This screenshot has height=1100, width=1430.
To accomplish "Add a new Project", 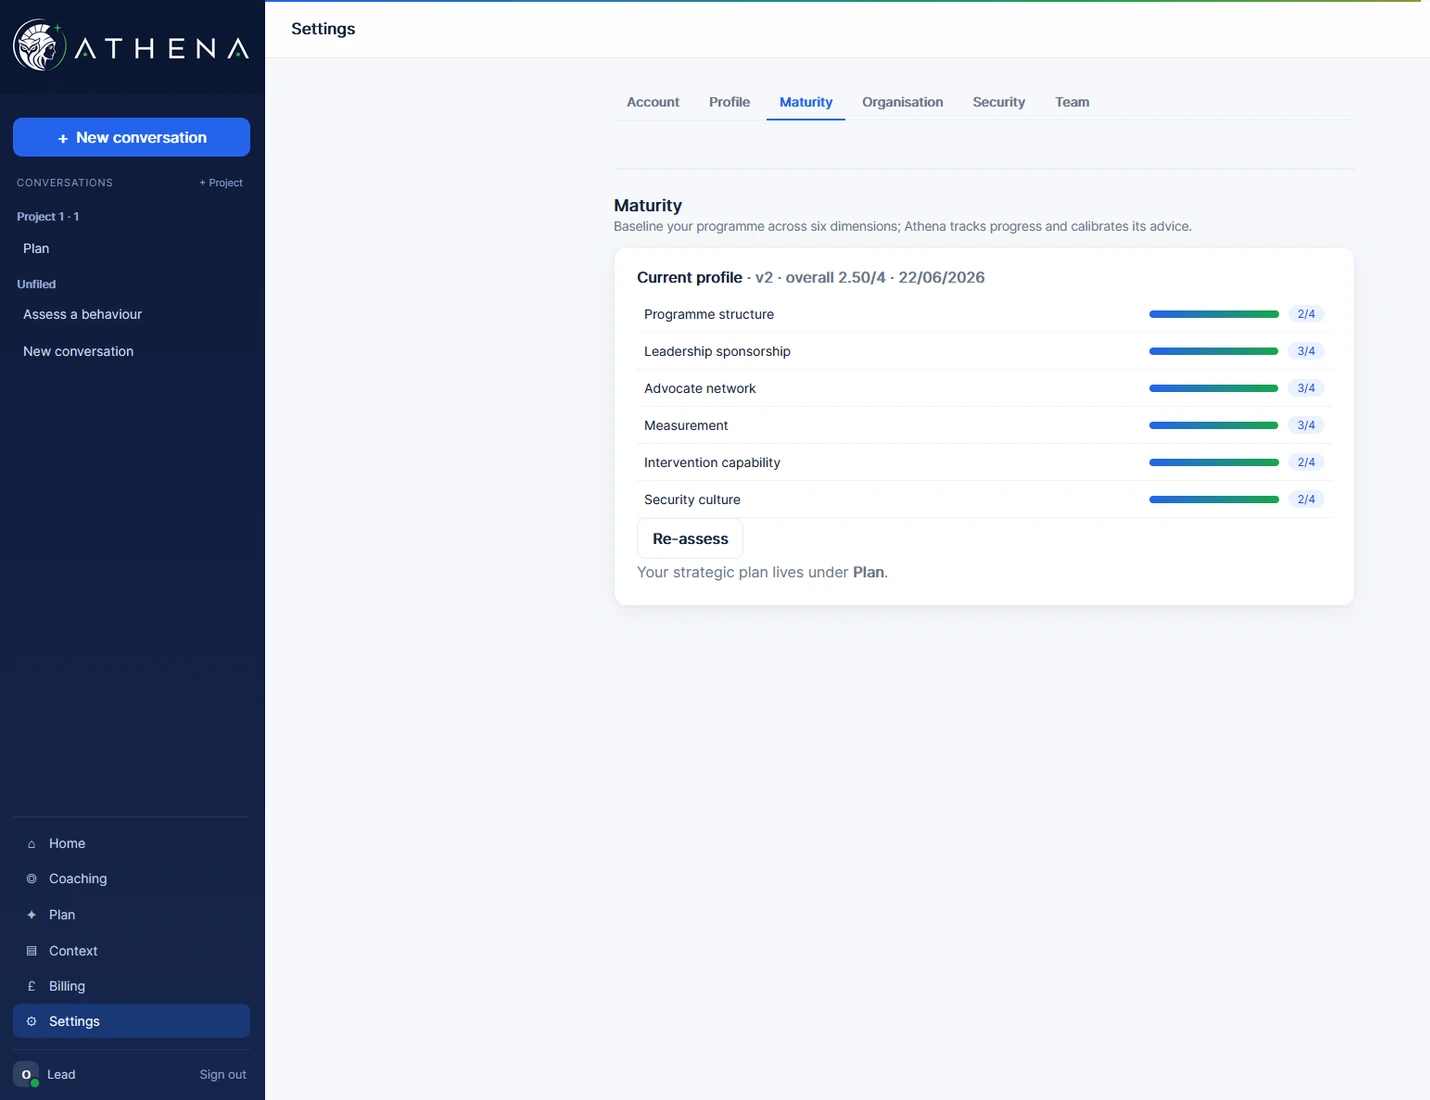I will (221, 183).
